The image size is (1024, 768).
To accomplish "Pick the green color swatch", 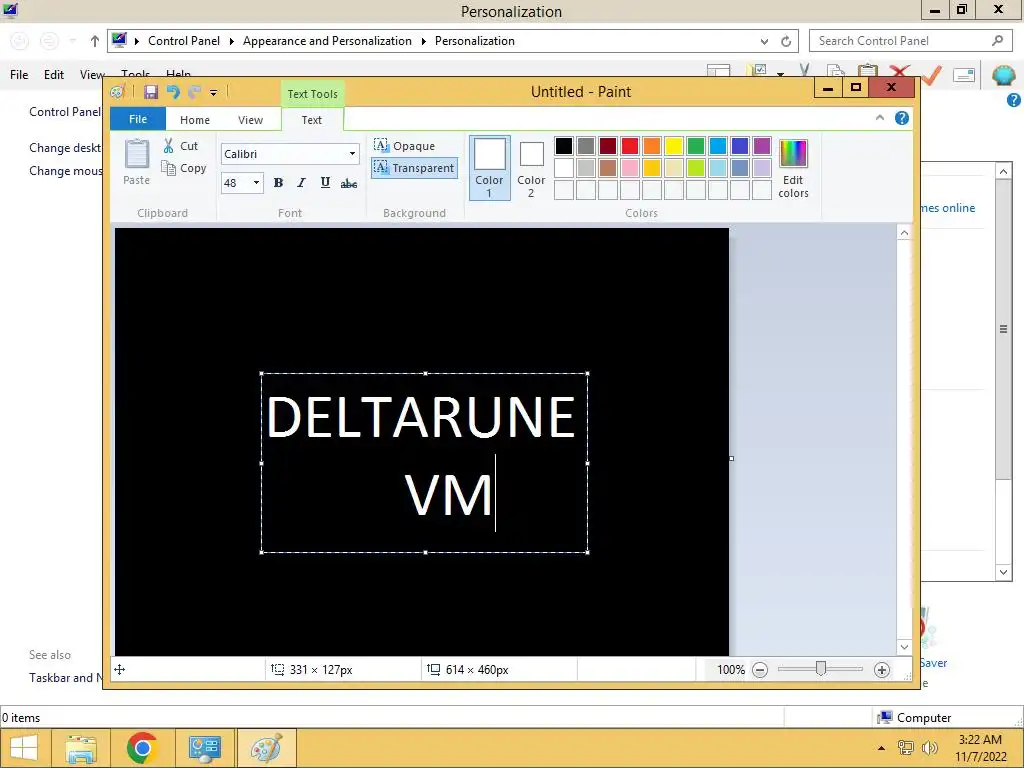I will [x=696, y=146].
